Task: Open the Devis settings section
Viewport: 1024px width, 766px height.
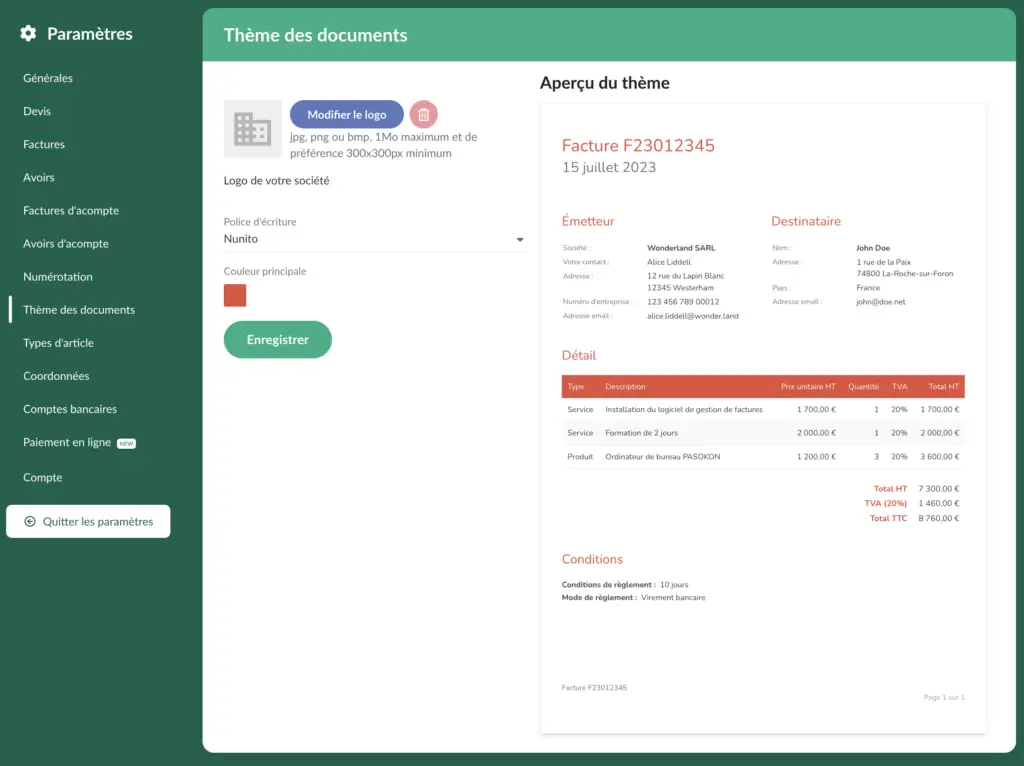Action: pyautogui.click(x=37, y=111)
